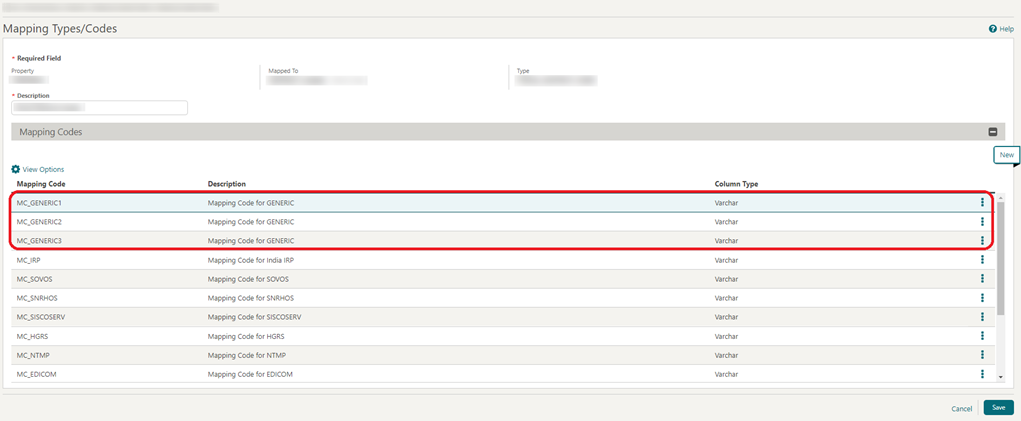The image size is (1021, 421).
Task: Sort by Column Type header
Action: [x=736, y=185]
